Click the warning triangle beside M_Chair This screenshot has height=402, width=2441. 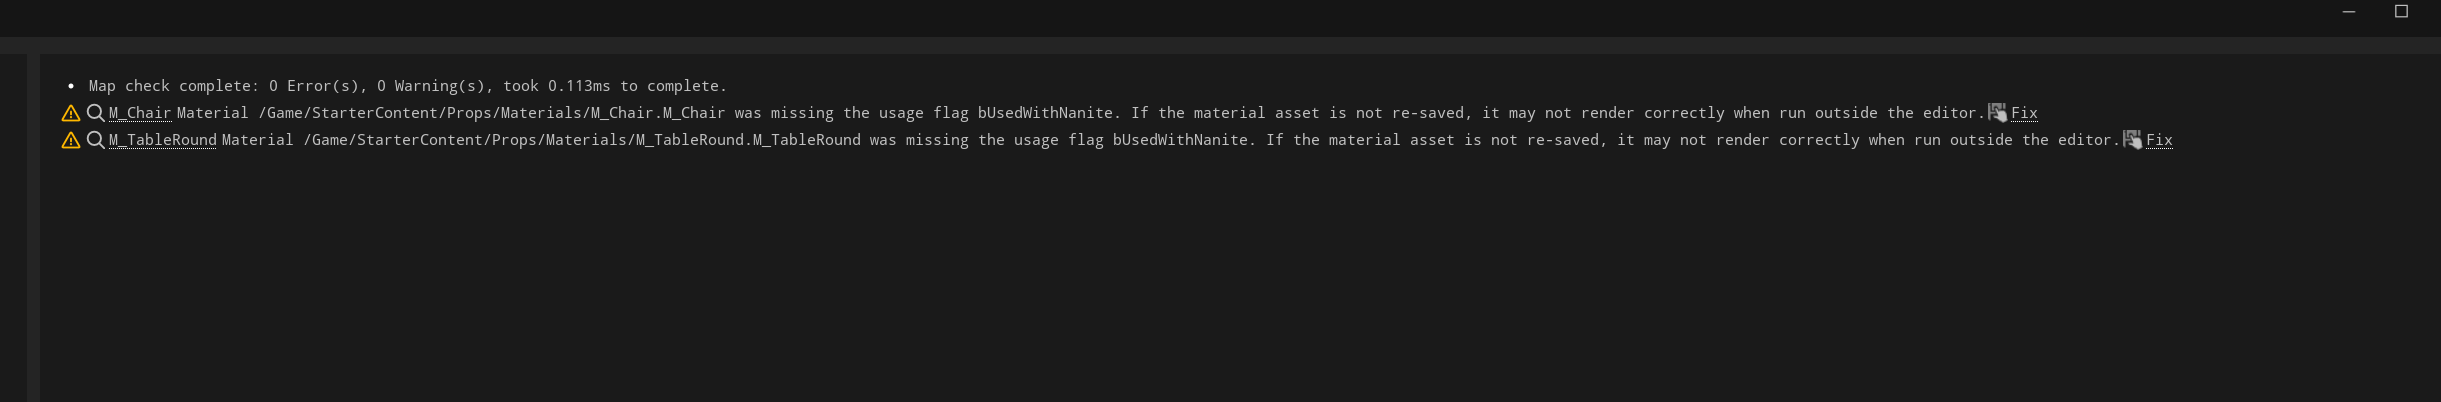71,113
